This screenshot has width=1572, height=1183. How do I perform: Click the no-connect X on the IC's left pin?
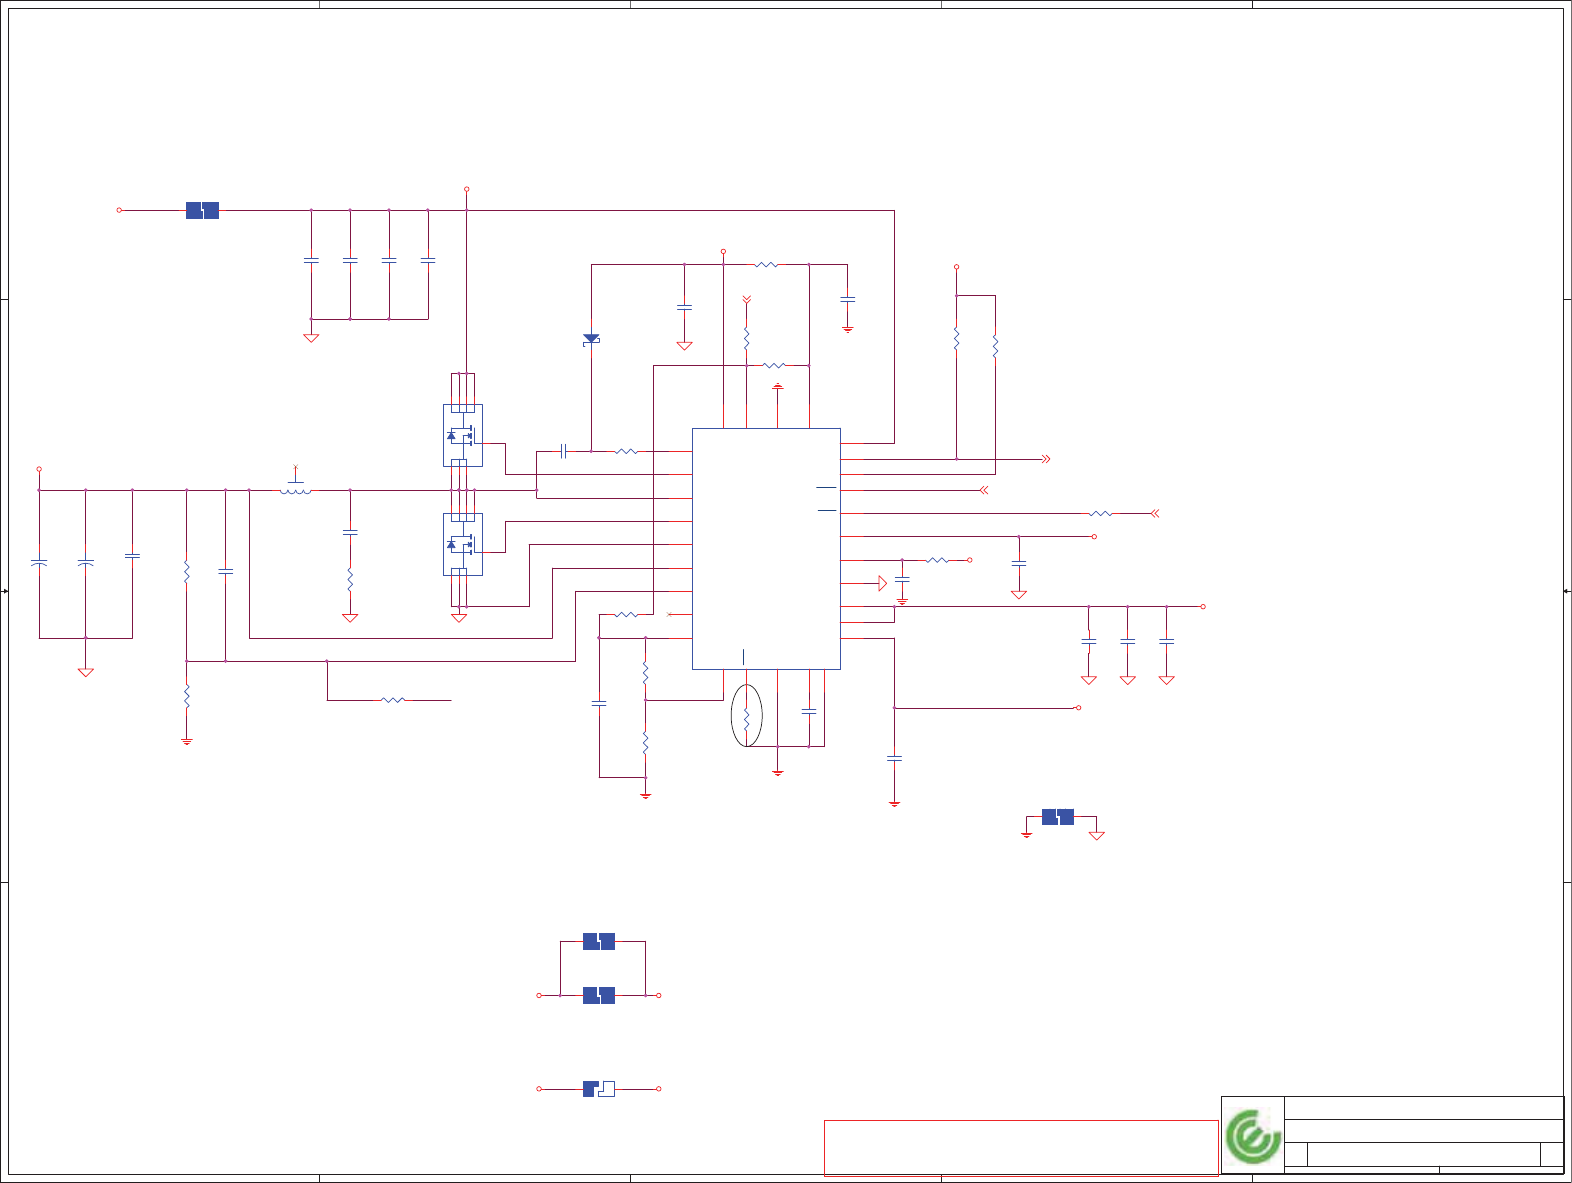(669, 614)
